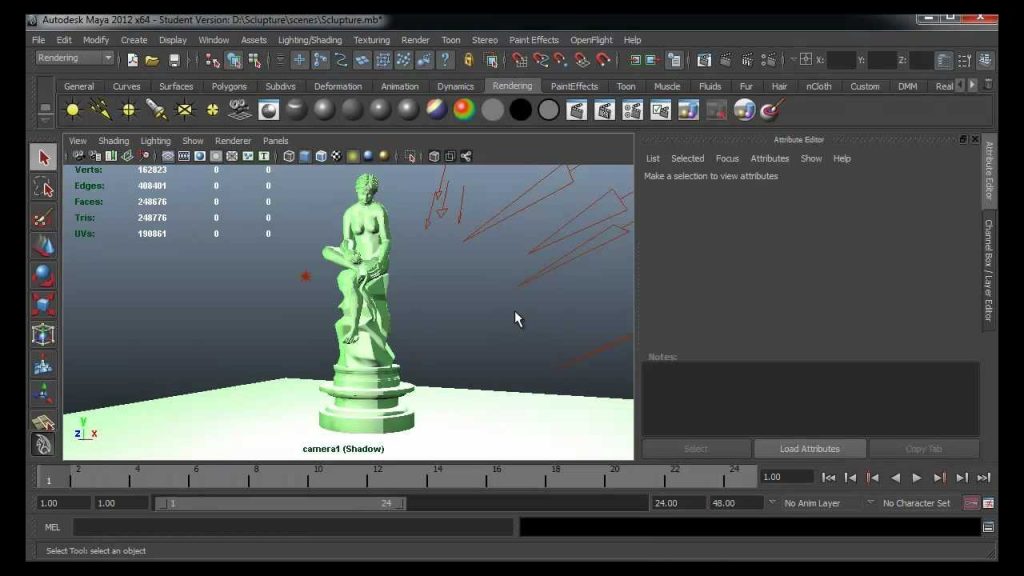Open the Rendering menu set dropdown
The width and height of the screenshot is (1024, 576).
pyautogui.click(x=74, y=58)
